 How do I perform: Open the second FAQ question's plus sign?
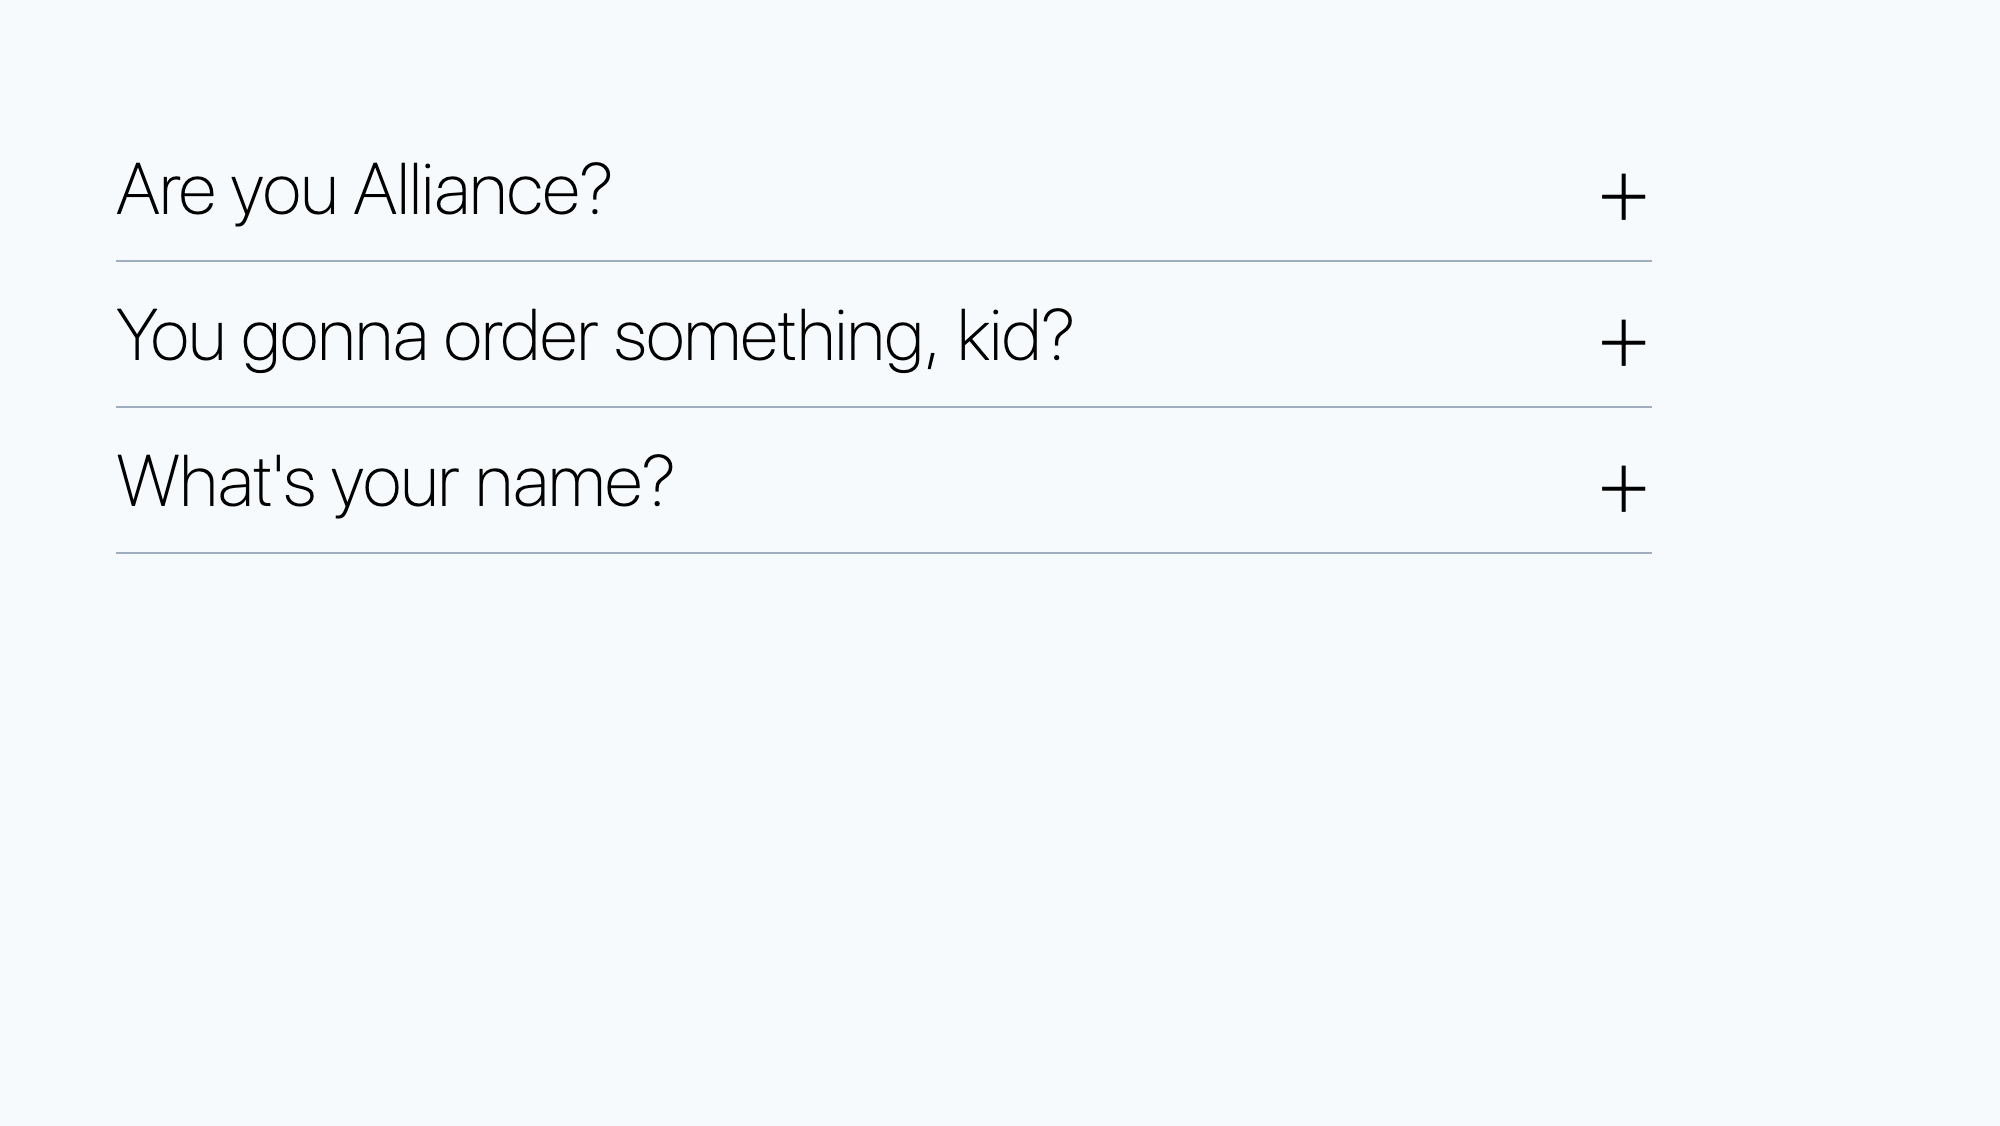(x=1622, y=343)
